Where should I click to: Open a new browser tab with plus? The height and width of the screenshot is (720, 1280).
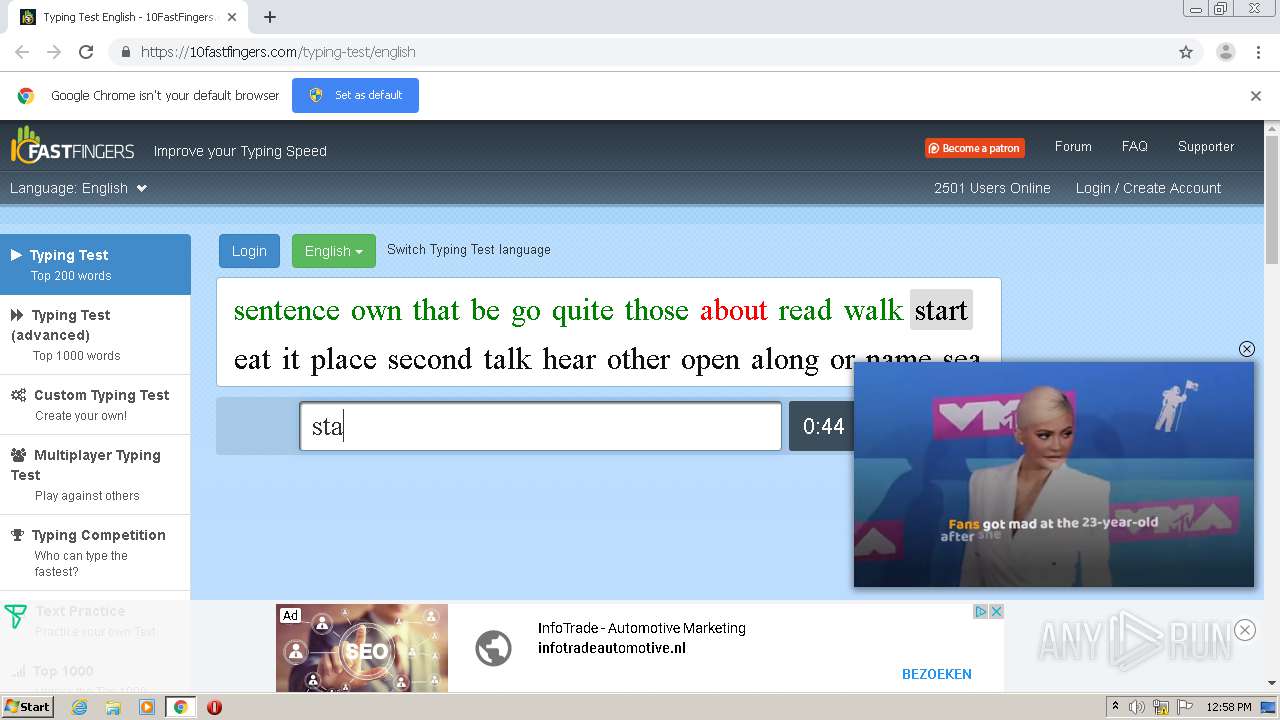(270, 17)
